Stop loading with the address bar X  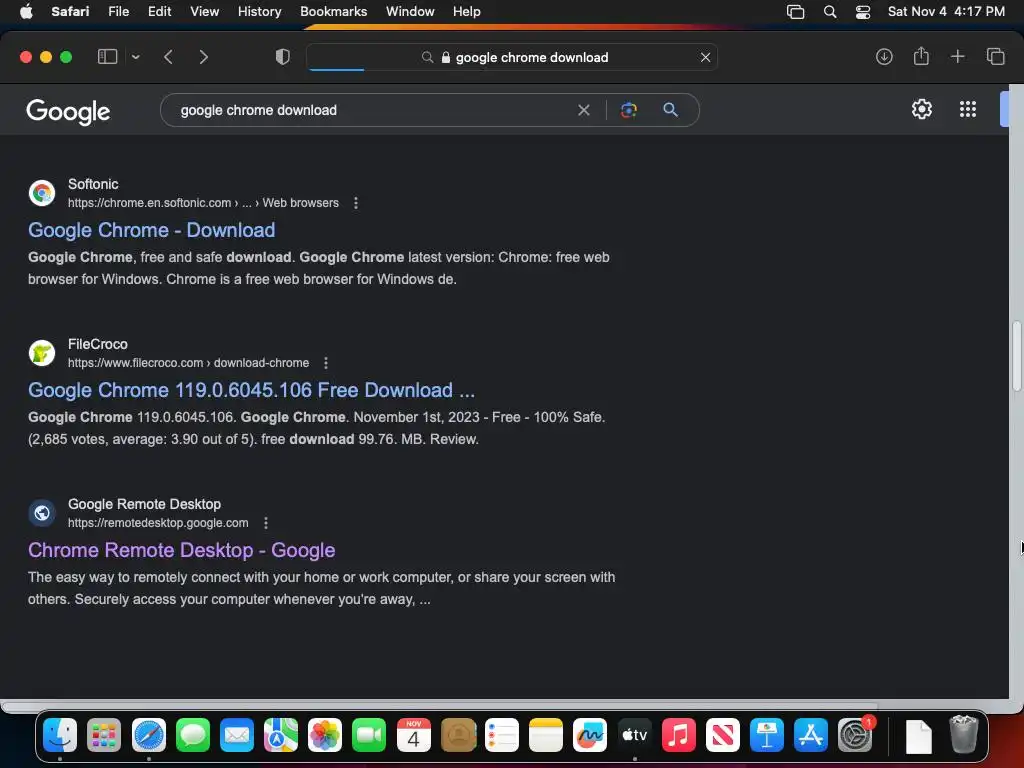click(x=705, y=57)
